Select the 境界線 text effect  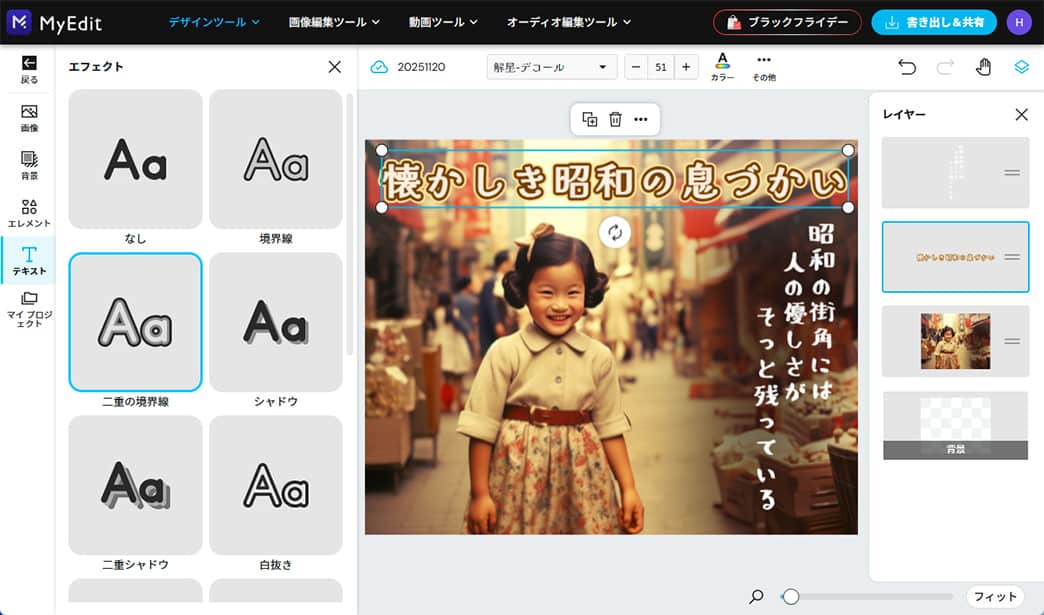tap(276, 159)
